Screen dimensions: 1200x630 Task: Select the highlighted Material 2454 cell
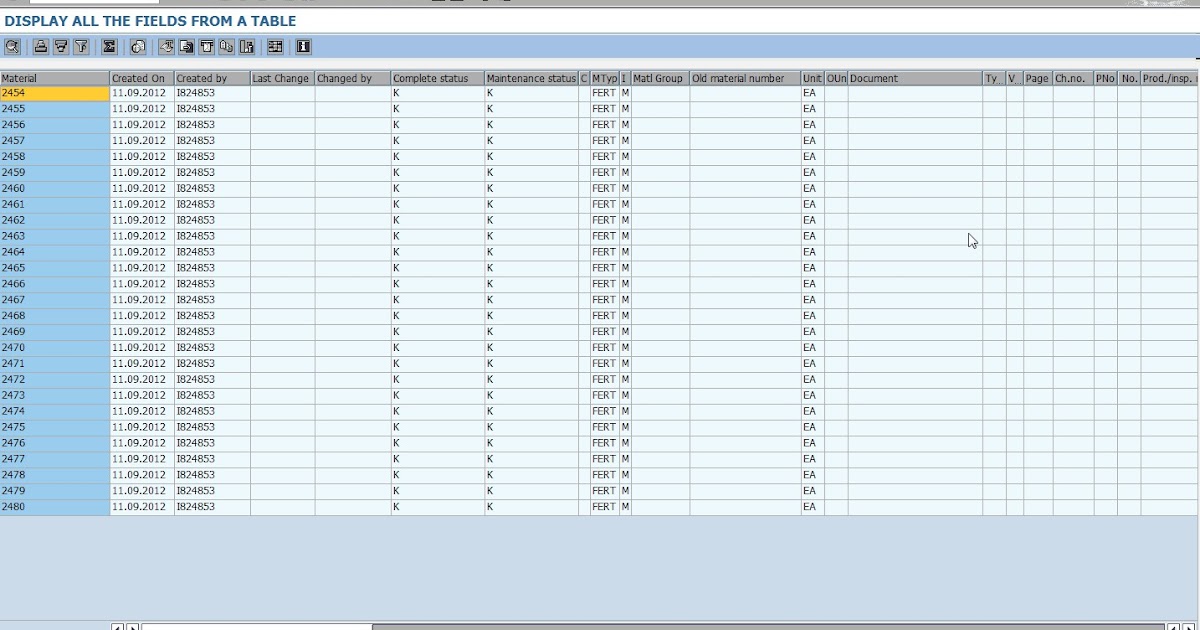(55, 92)
